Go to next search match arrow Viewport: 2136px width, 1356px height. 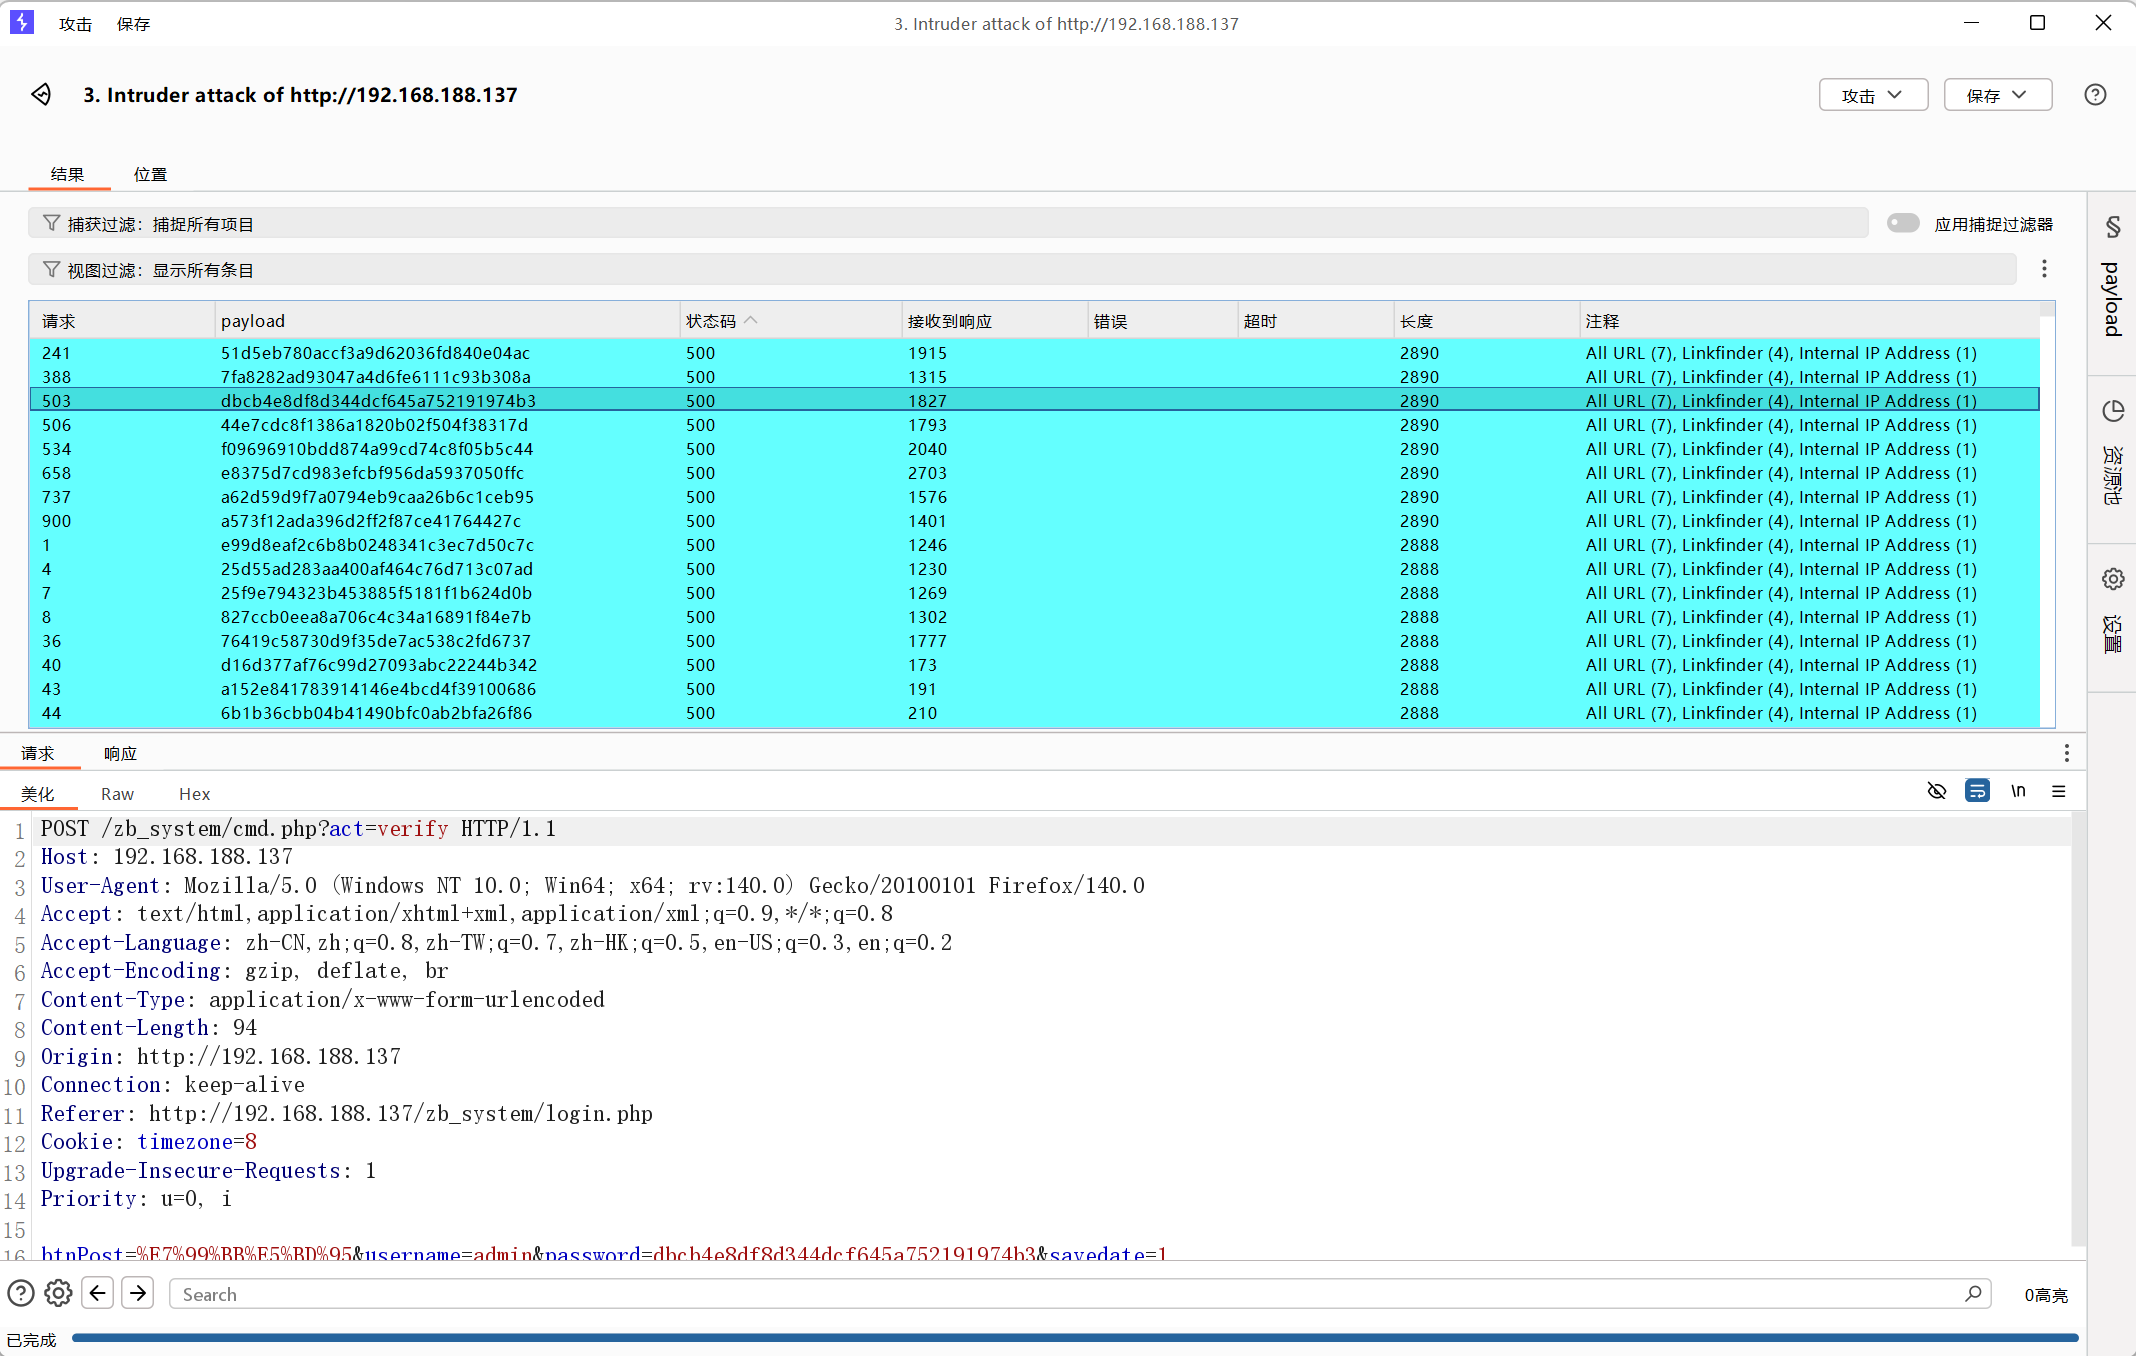138,1294
